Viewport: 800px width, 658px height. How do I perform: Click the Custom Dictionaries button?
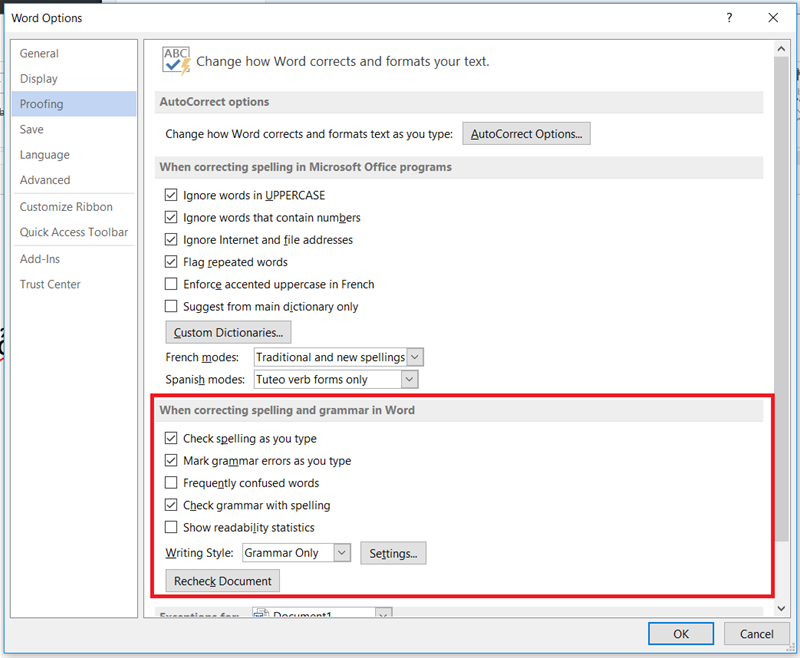click(x=228, y=332)
